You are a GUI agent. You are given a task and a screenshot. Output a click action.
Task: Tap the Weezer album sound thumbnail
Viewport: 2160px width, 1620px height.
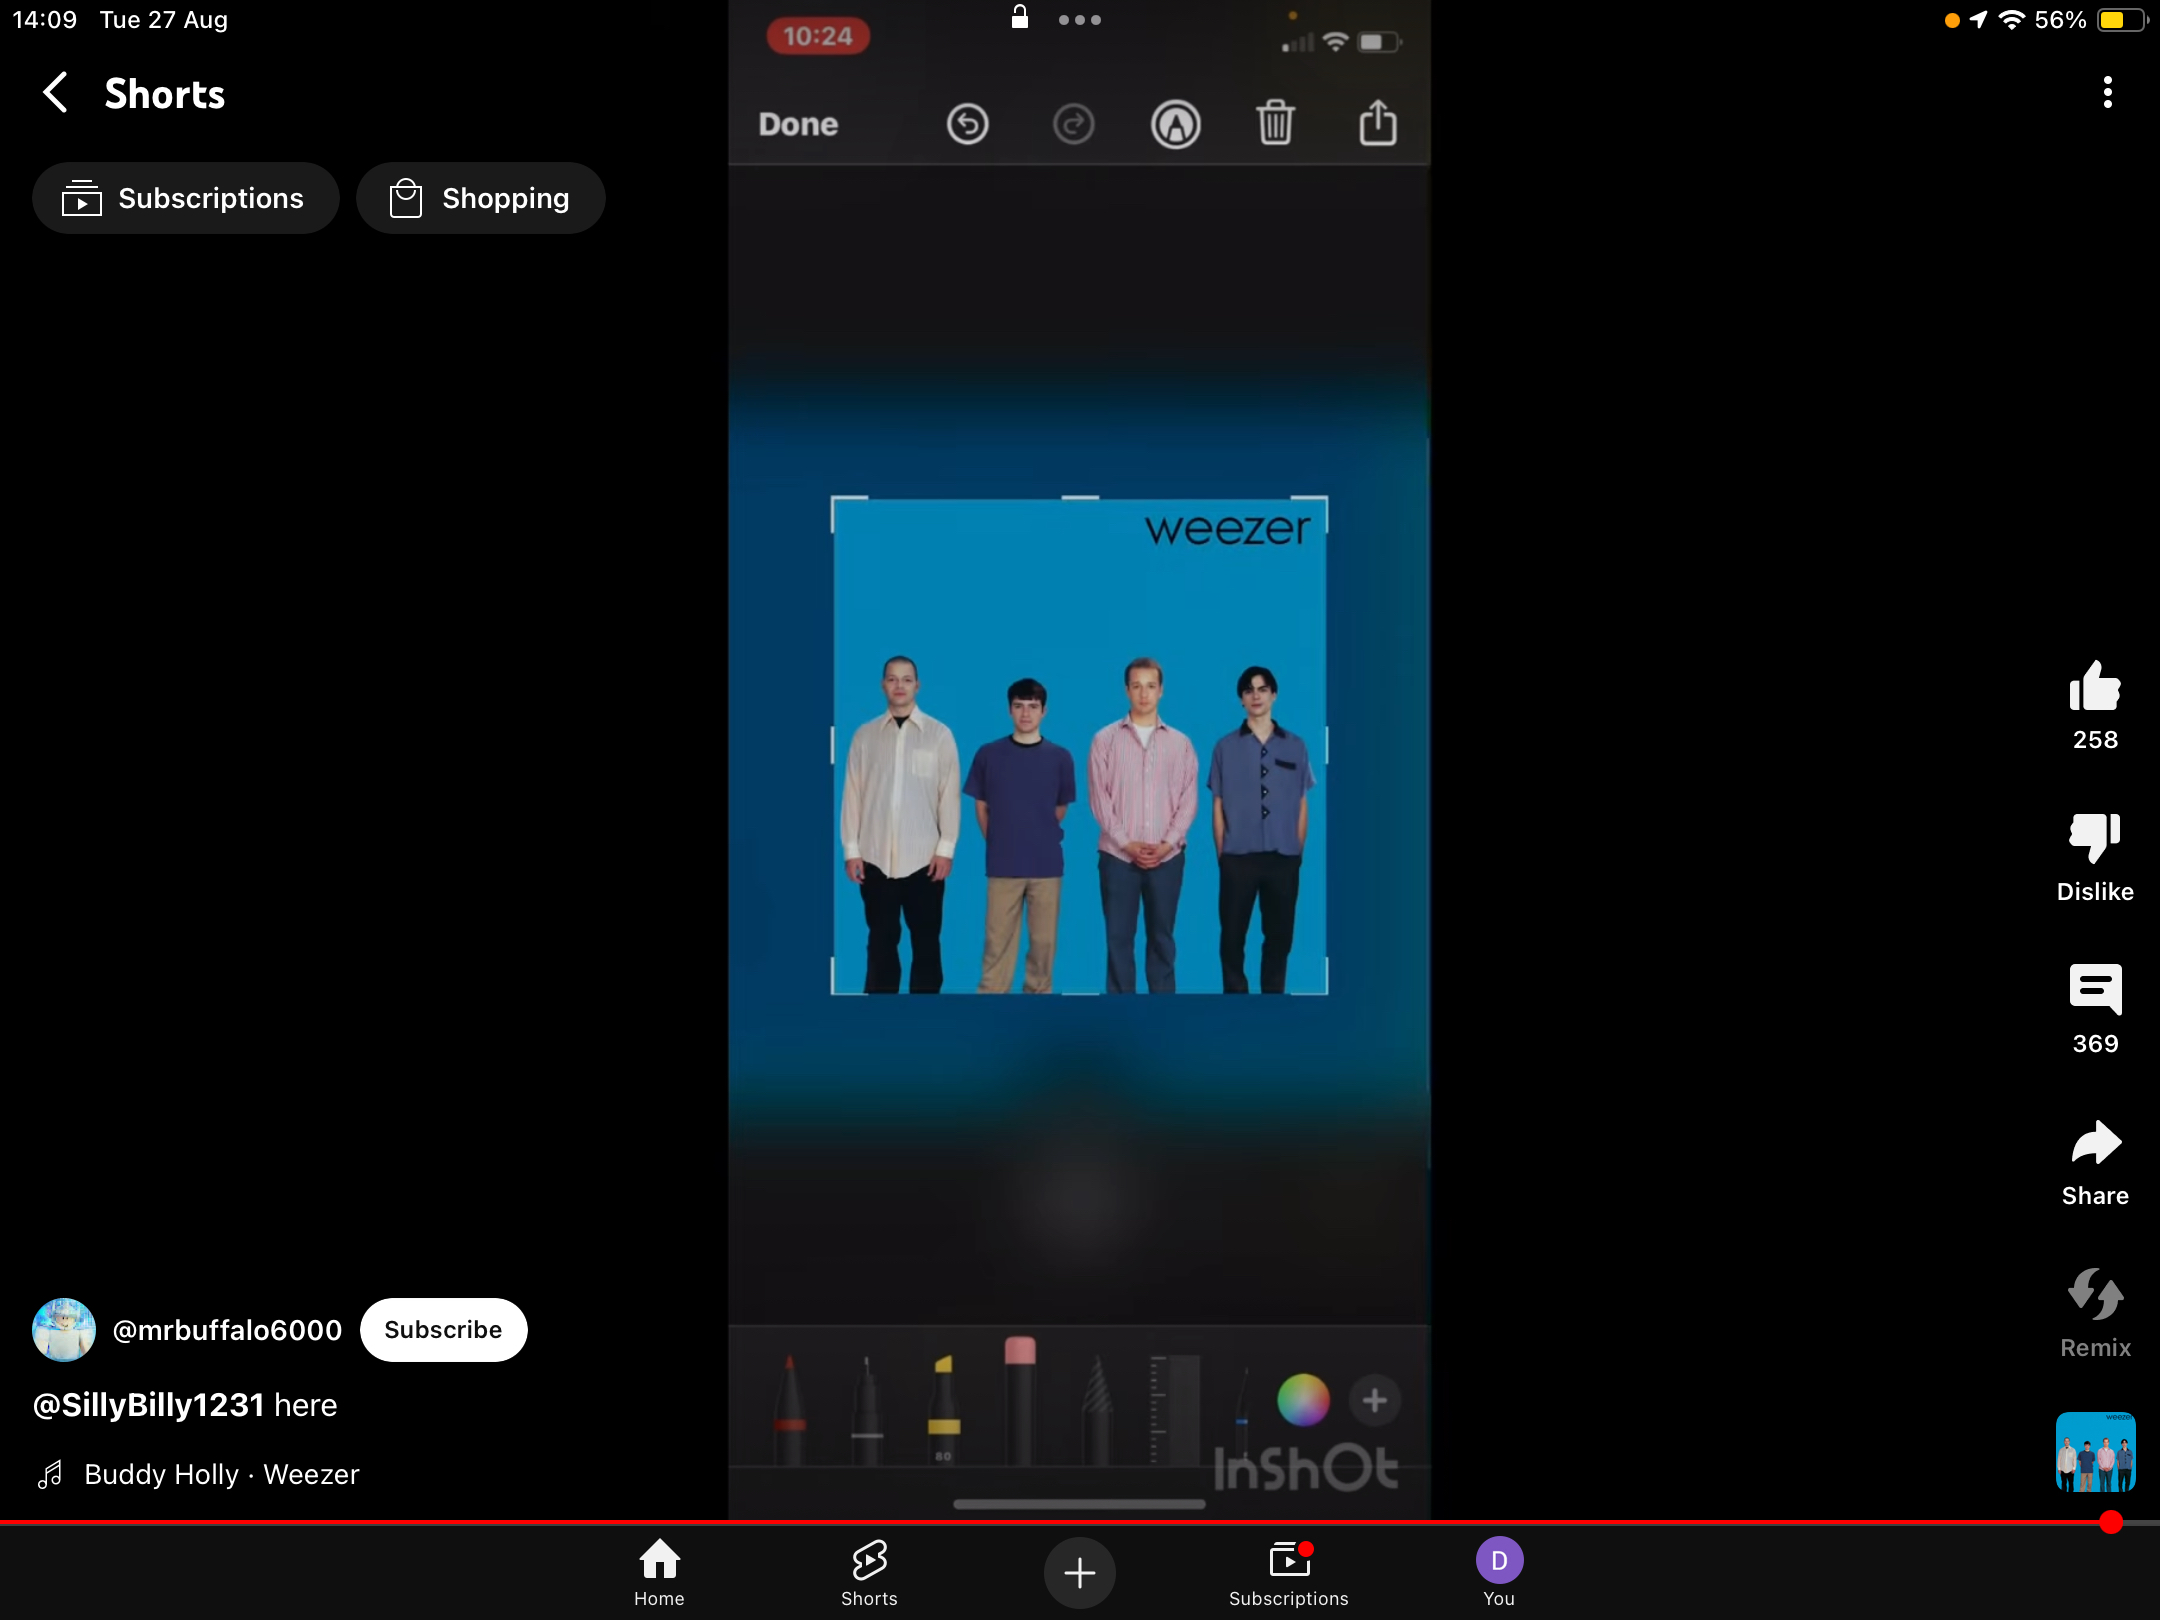pos(2094,1451)
